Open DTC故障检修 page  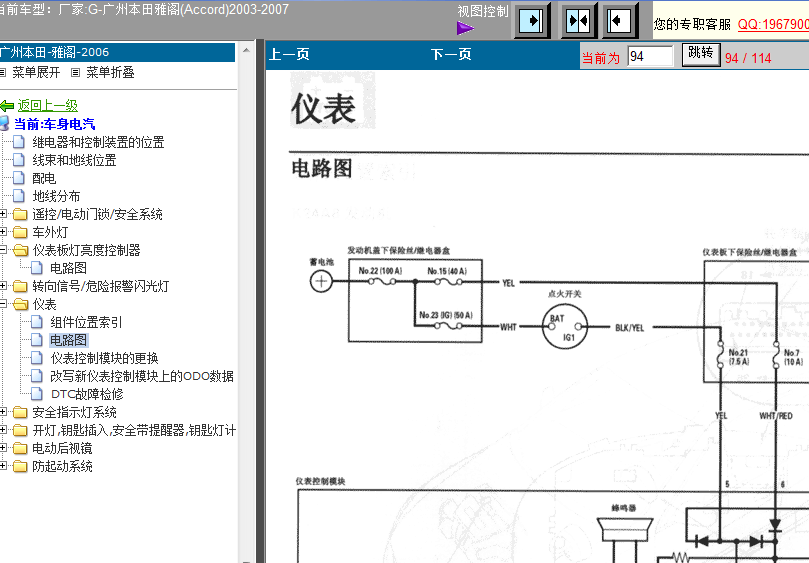tap(87, 394)
